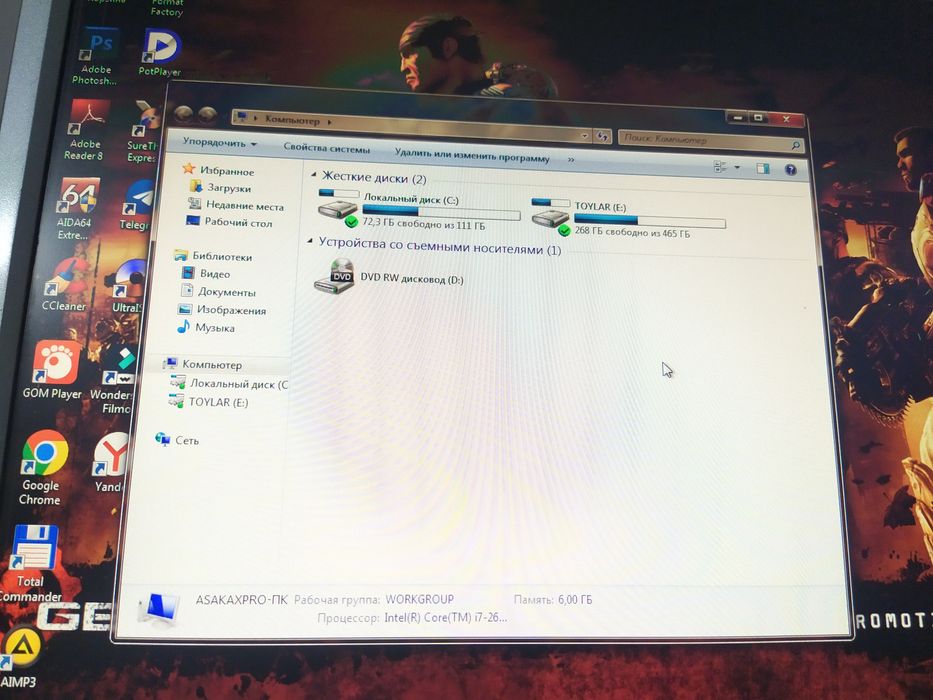Toggle the preview pane button
The width and height of the screenshot is (933, 700).
[762, 168]
